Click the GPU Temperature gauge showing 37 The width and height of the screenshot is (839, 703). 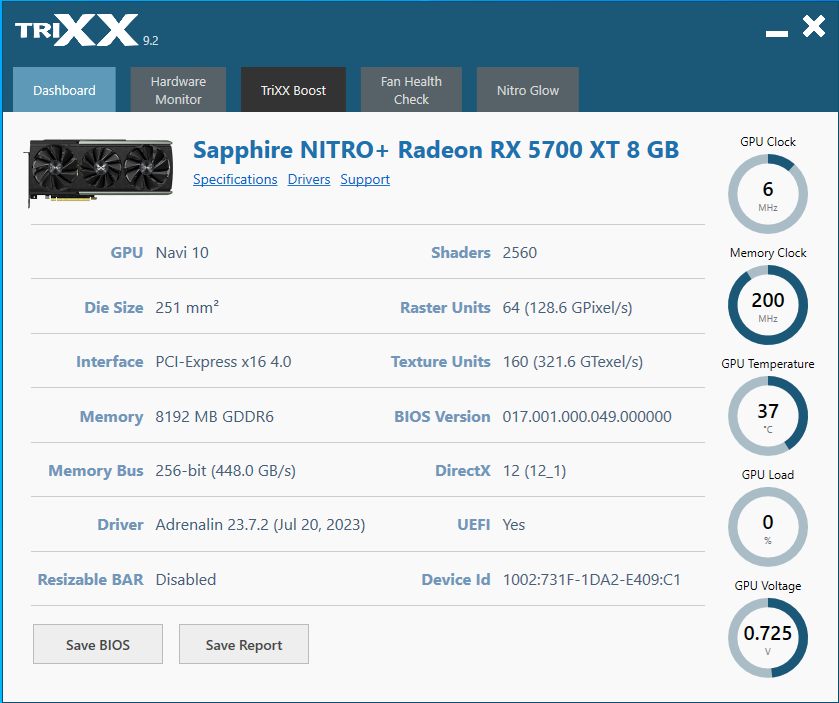[768, 416]
